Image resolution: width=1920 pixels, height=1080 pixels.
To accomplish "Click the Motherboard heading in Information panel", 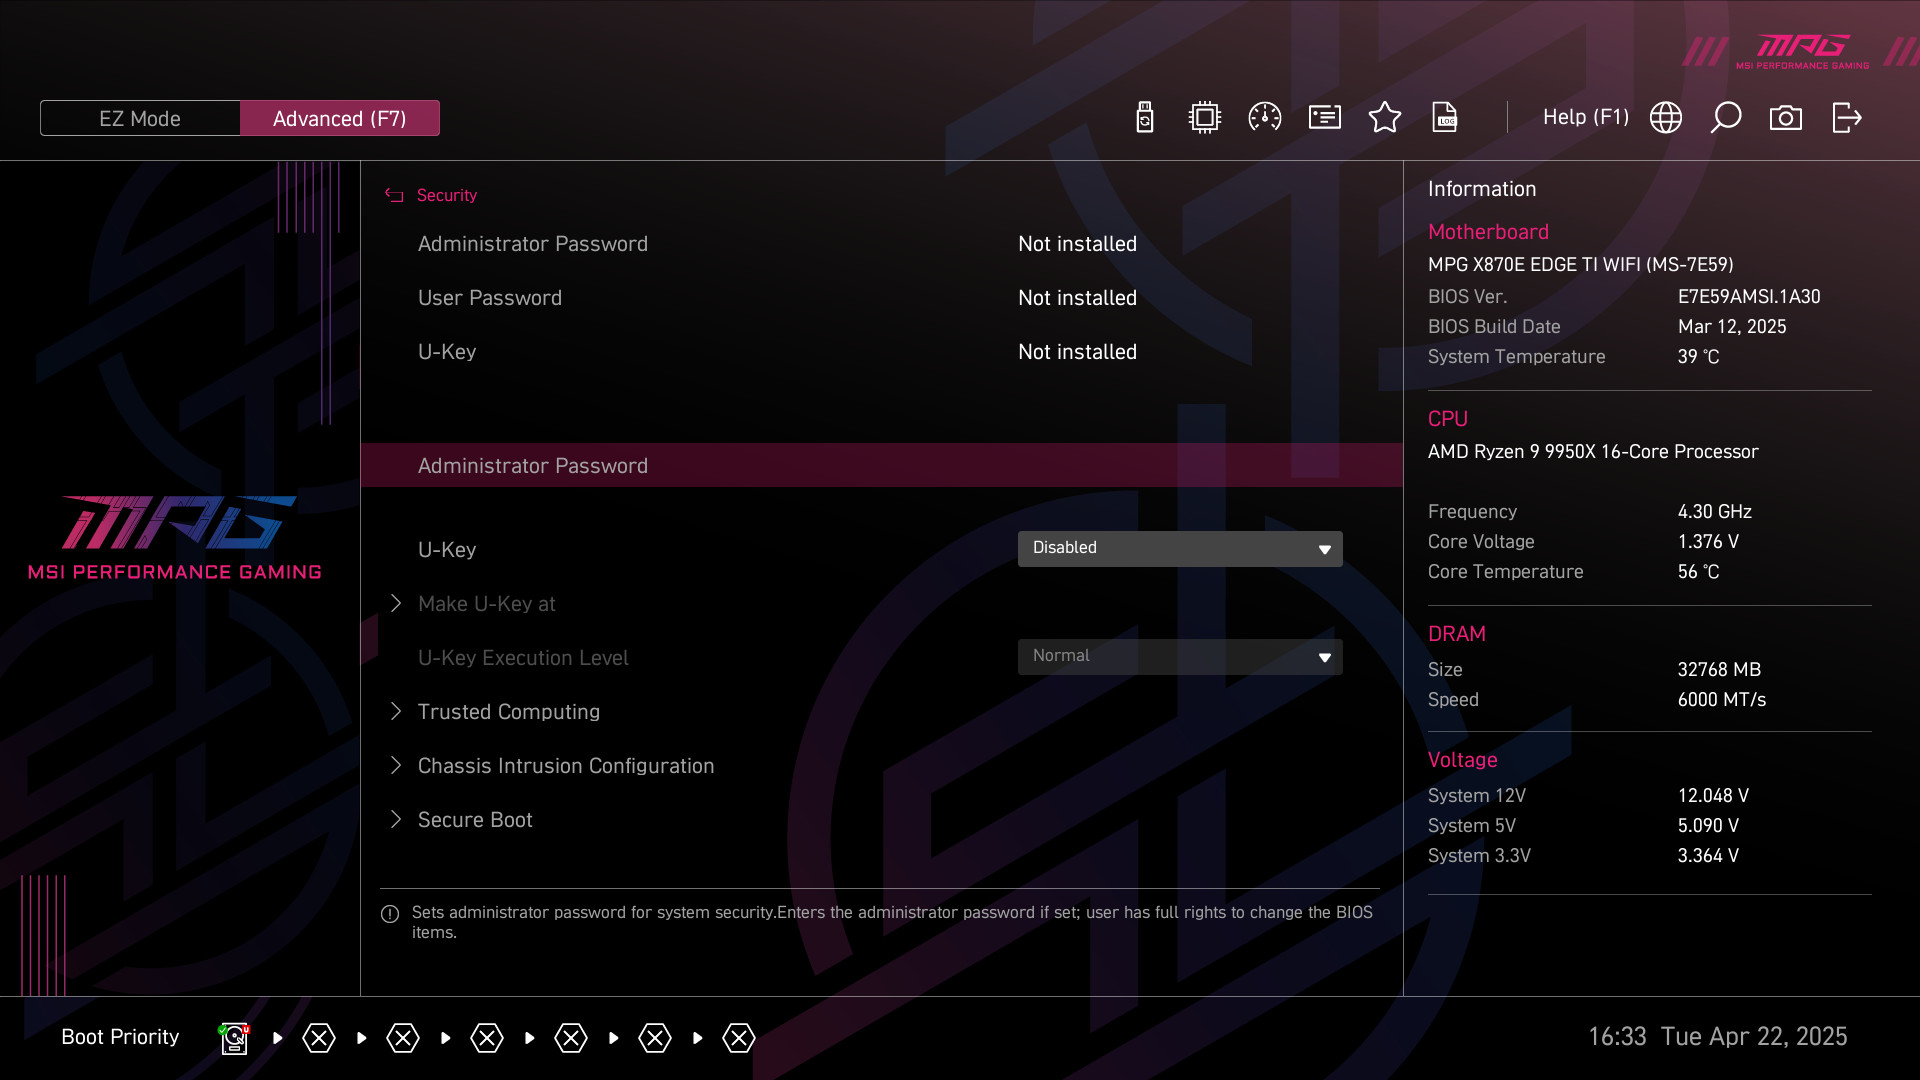I will click(x=1488, y=232).
